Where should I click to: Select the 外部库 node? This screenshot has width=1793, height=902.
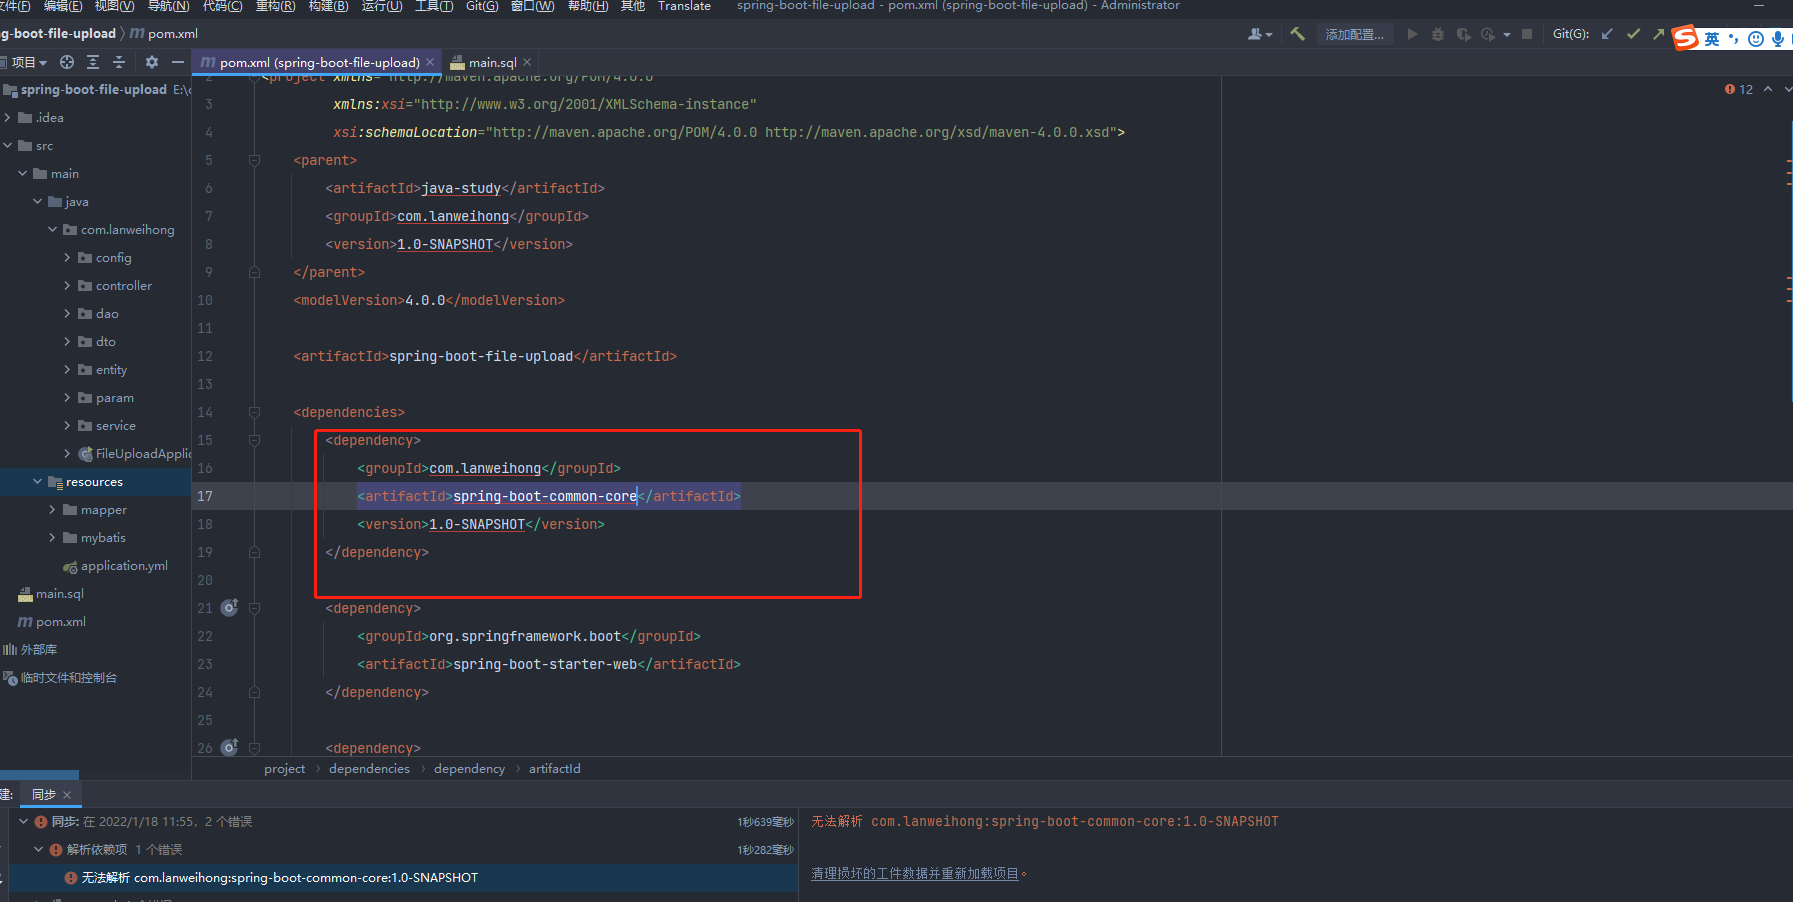tap(39, 649)
